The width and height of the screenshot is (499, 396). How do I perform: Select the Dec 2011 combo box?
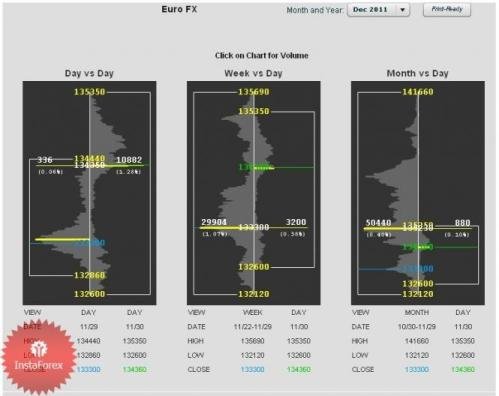[378, 10]
